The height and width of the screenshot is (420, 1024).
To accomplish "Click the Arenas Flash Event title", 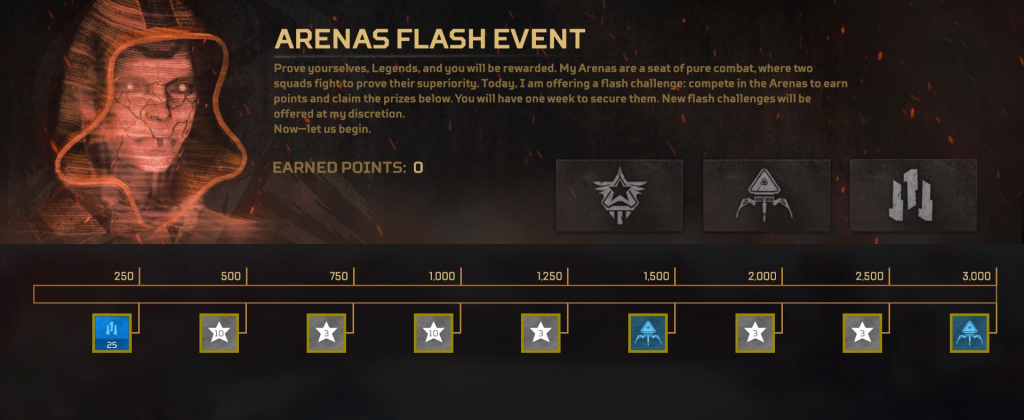I will 429,40.
